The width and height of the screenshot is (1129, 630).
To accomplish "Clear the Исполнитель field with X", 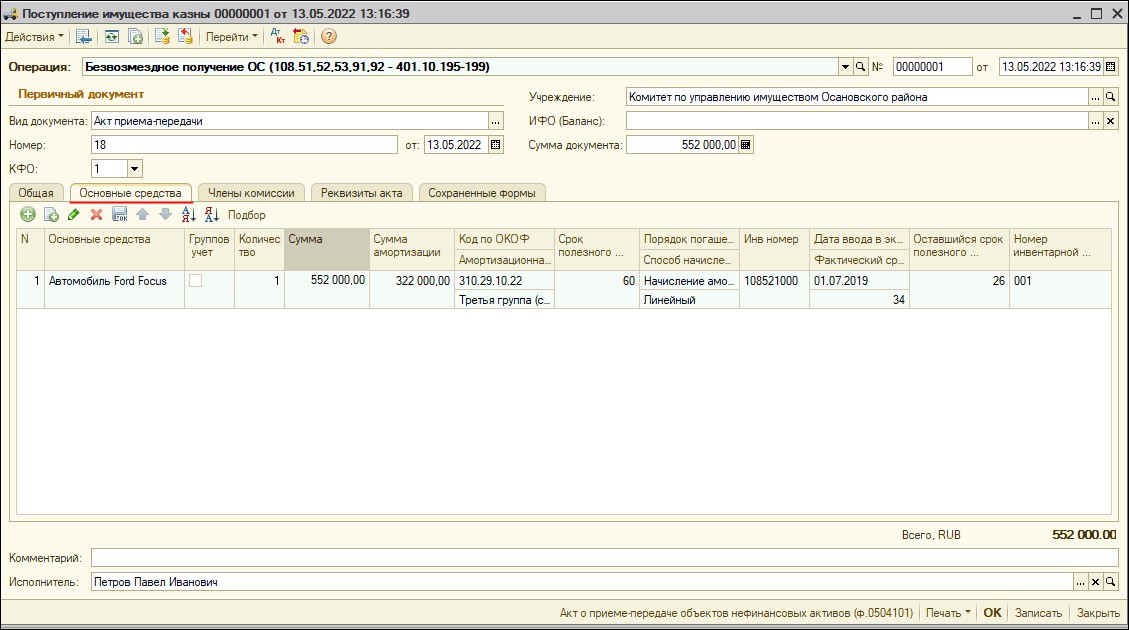I will [1095, 582].
